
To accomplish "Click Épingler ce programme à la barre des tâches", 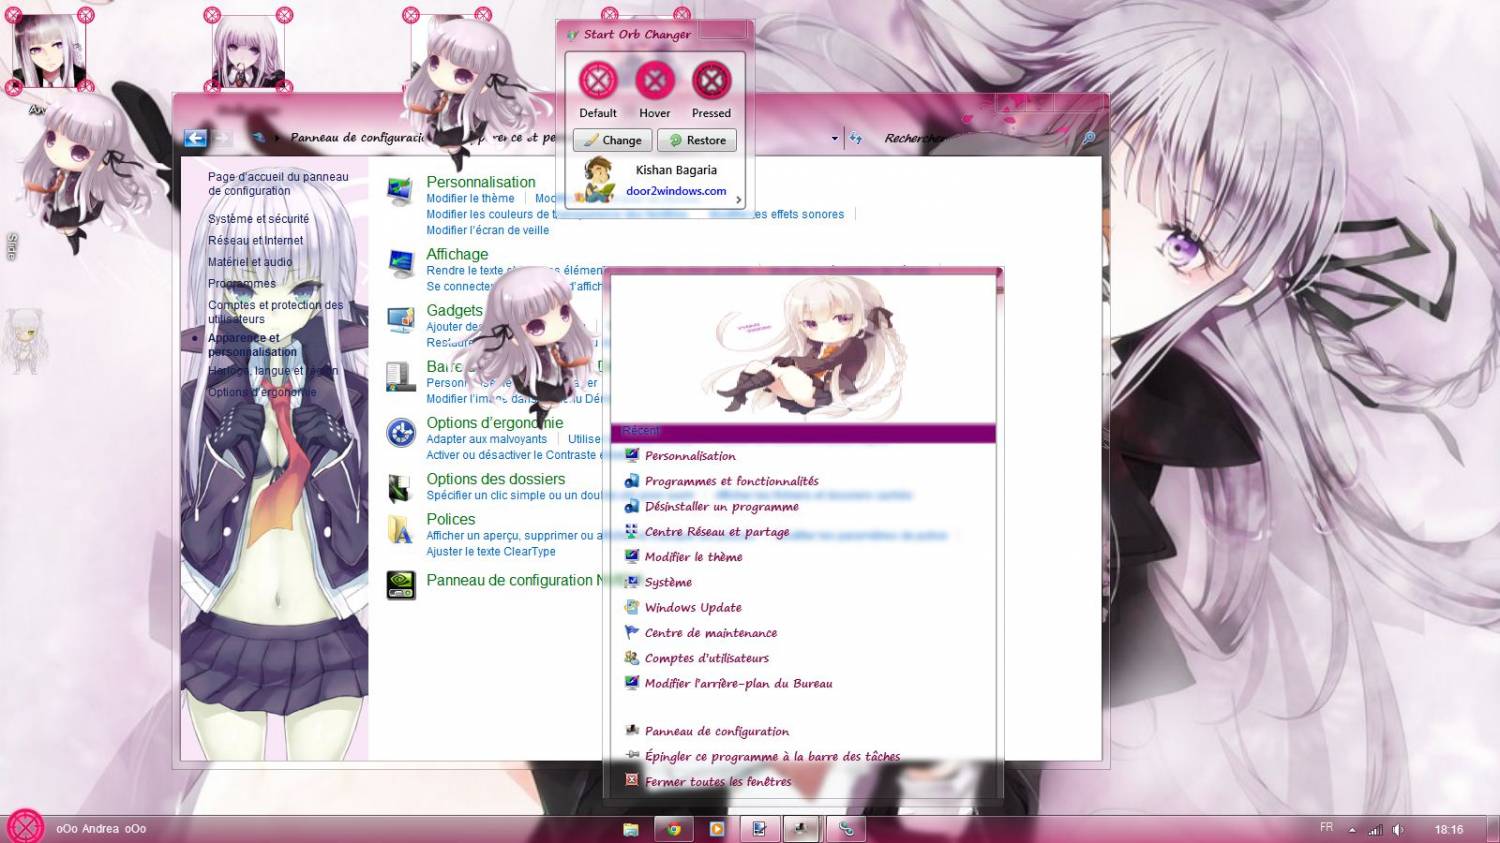I will tap(772, 756).
